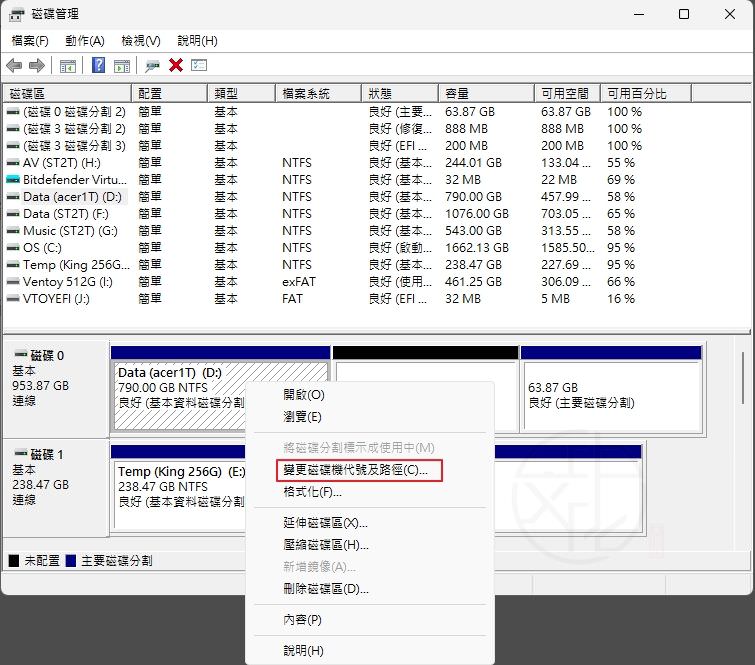This screenshot has height=665, width=755.
Task: Click the properties checklist toolbar icon
Action: click(x=199, y=65)
